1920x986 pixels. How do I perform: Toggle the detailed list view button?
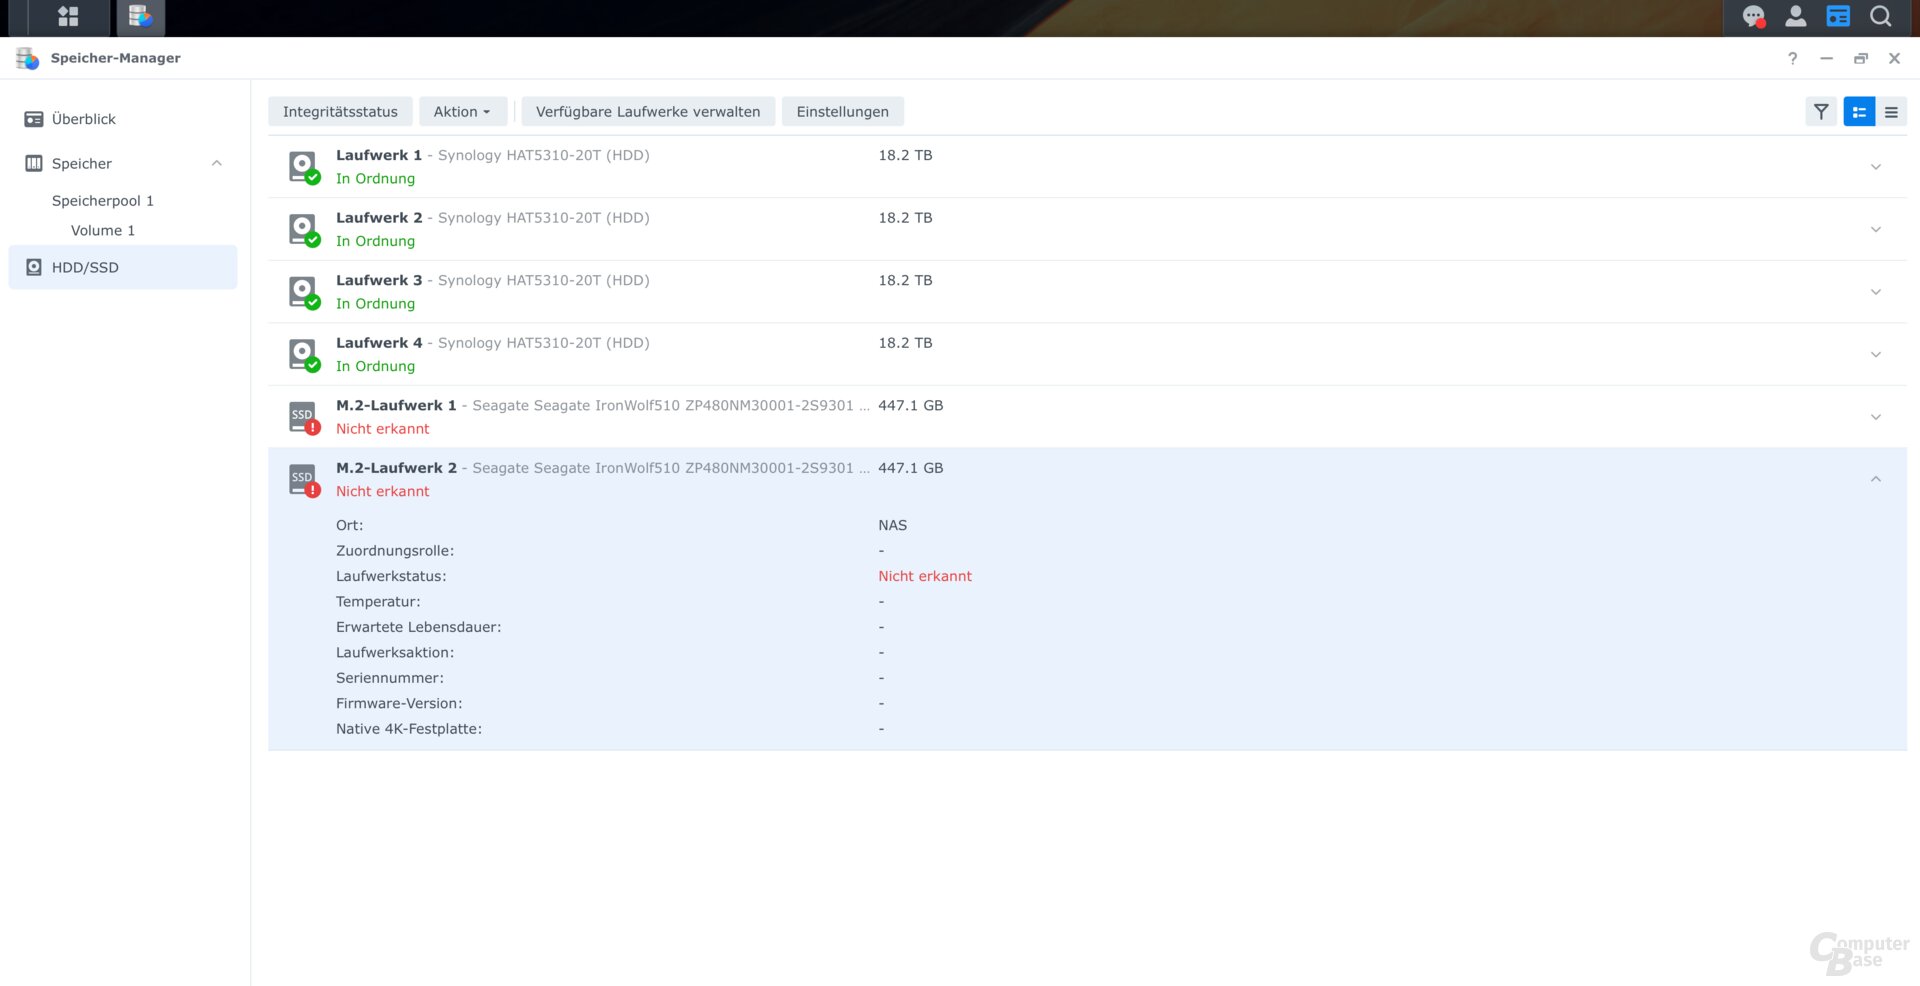1859,112
